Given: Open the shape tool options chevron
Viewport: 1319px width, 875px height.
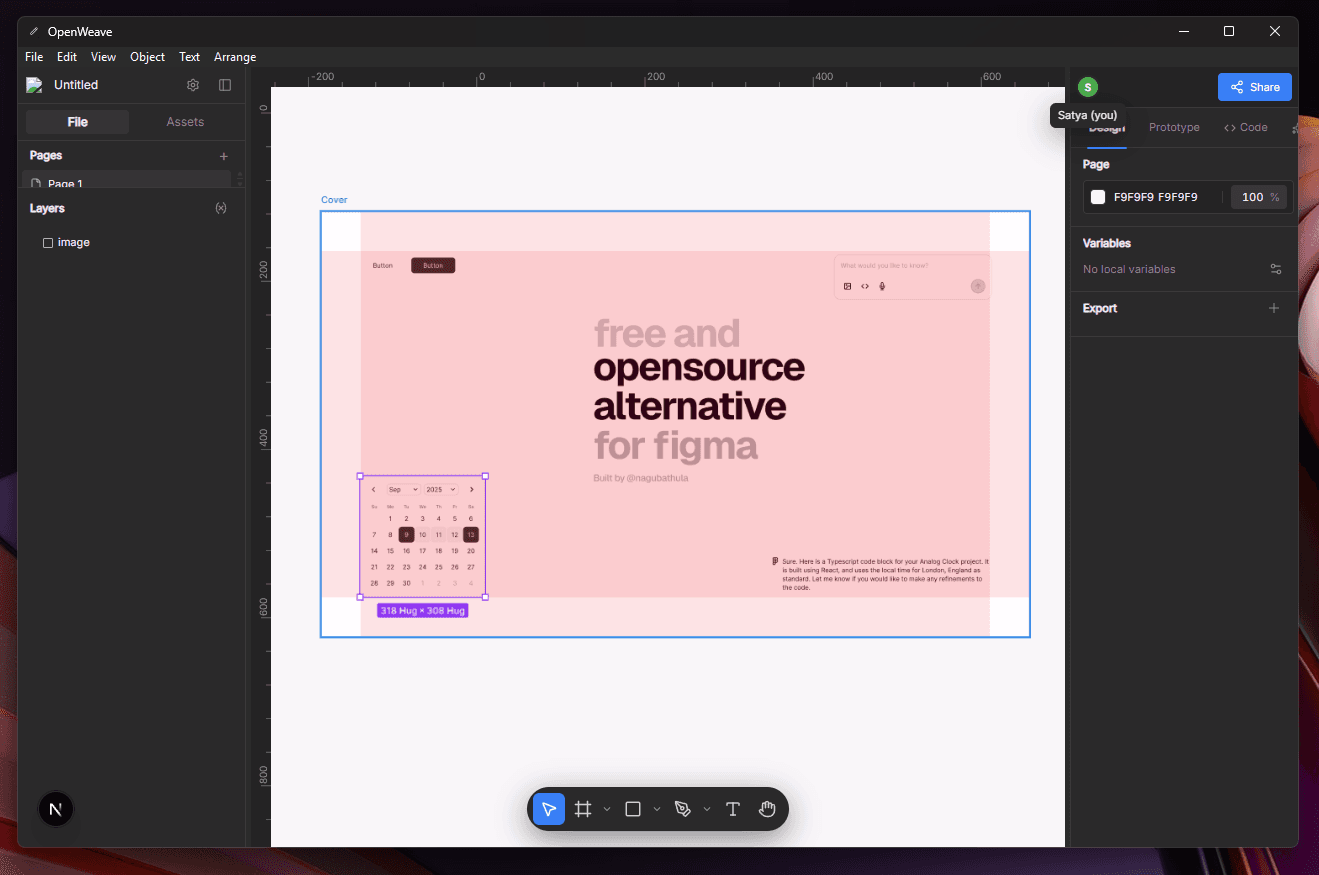Looking at the screenshot, I should click(657, 809).
